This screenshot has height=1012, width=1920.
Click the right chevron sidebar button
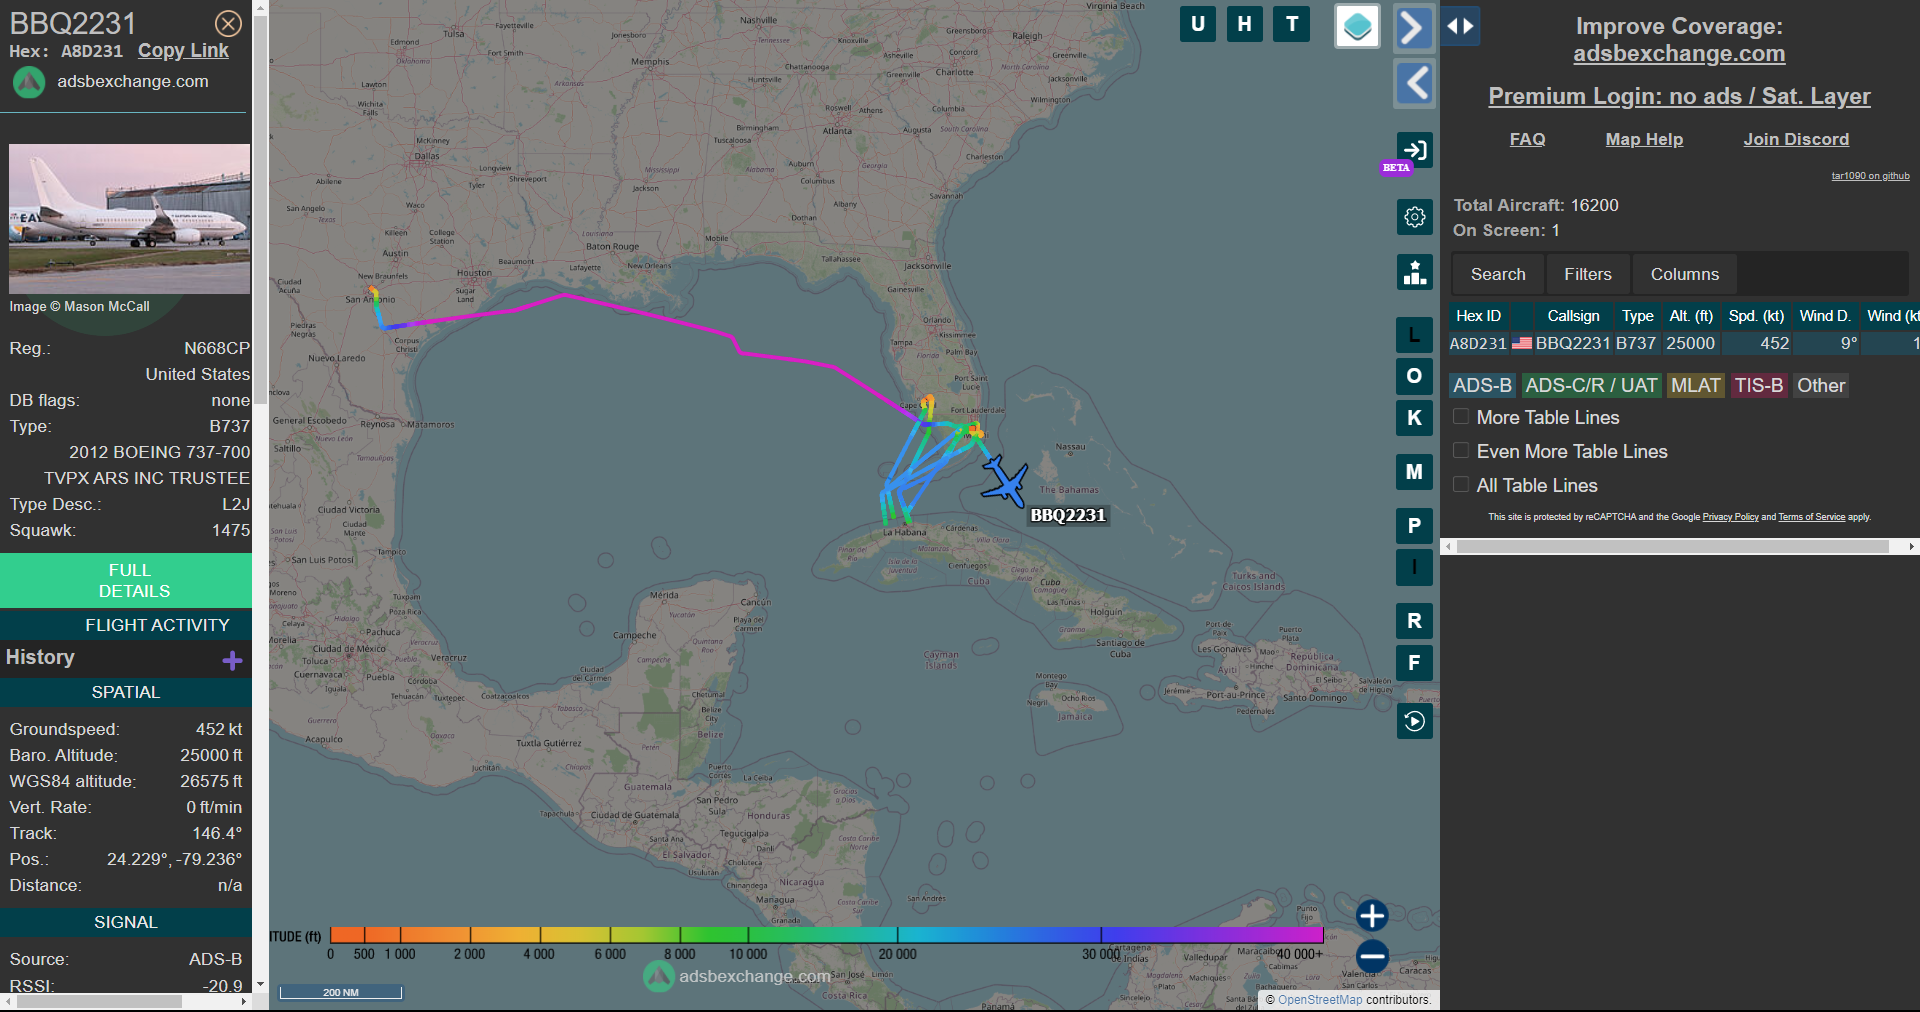[x=1414, y=27]
